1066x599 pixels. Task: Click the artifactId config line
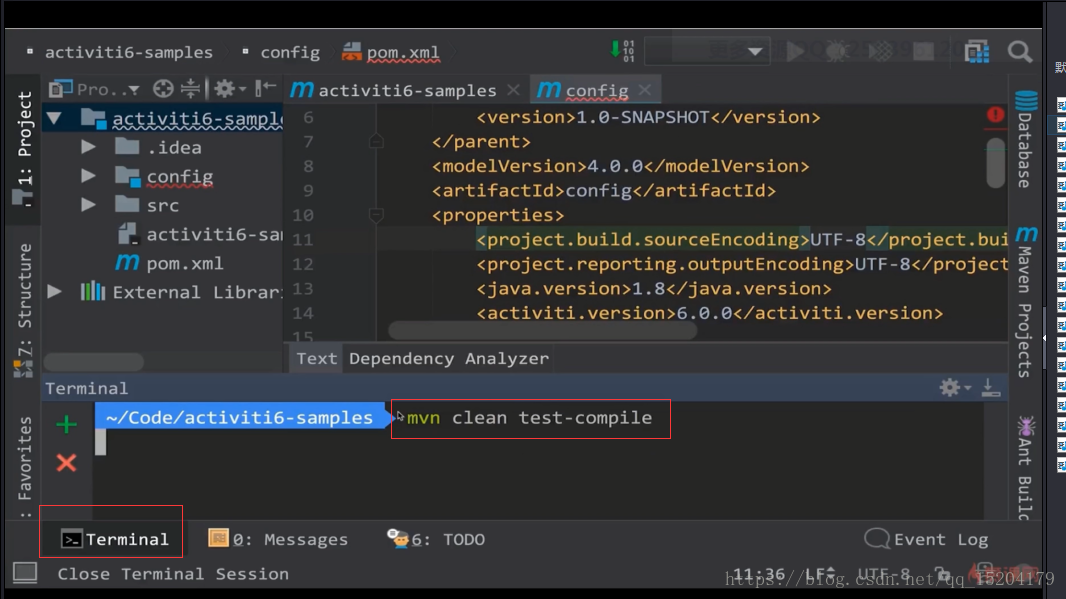click(604, 190)
